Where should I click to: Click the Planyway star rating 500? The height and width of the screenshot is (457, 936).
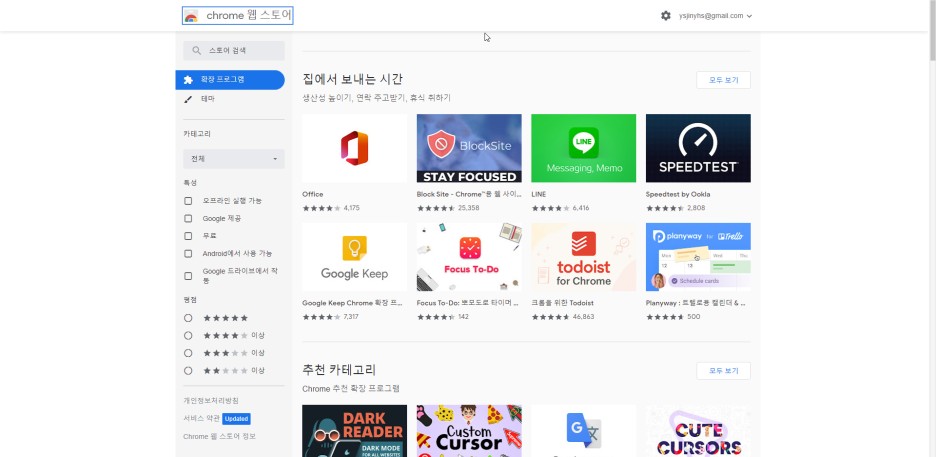click(x=673, y=317)
